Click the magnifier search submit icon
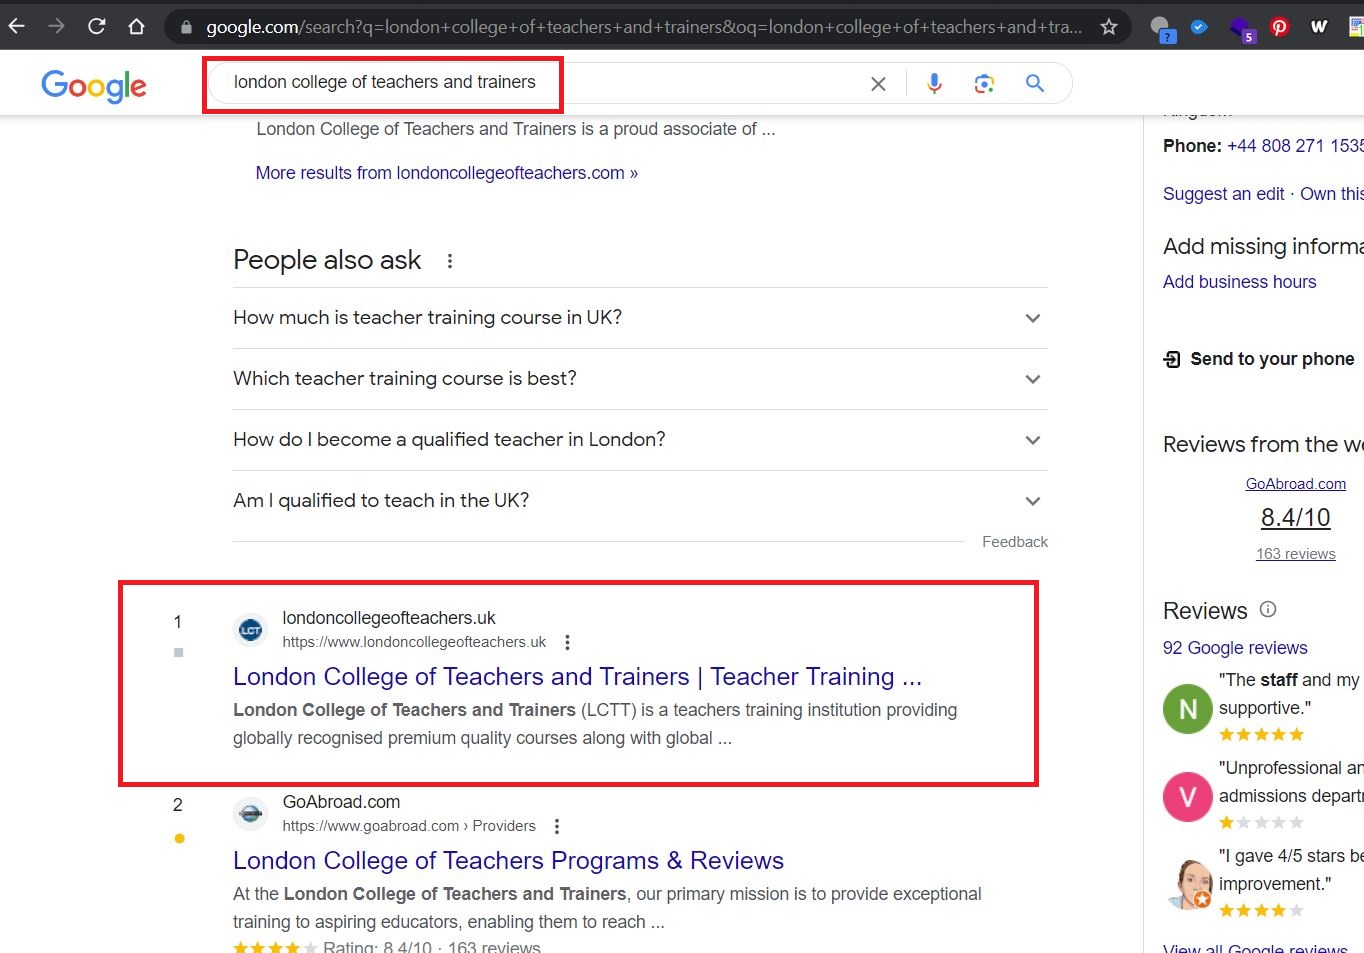The height and width of the screenshot is (953, 1364). pos(1035,84)
